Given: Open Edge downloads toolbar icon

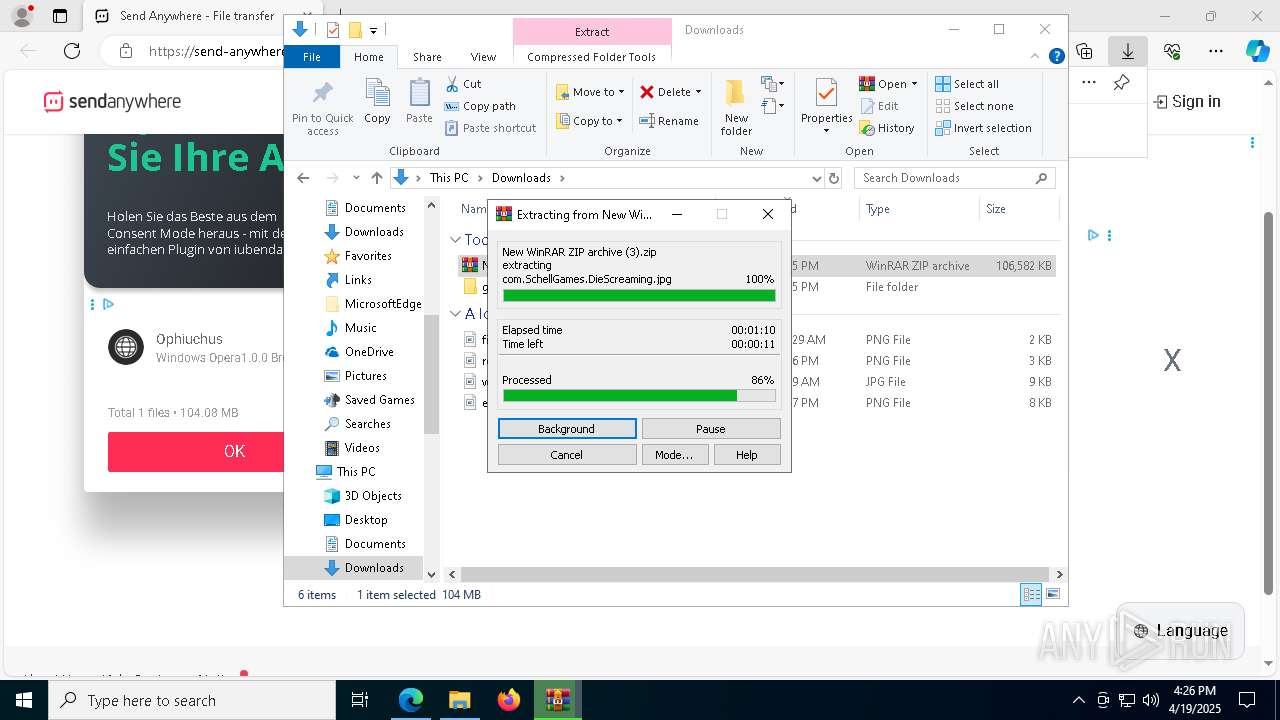Looking at the screenshot, I should pos(1128,51).
